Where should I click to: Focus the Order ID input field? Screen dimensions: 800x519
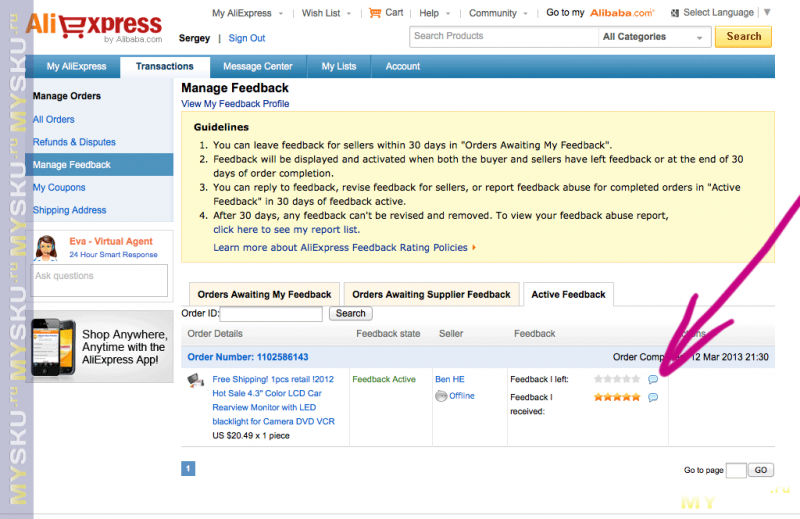[x=271, y=314]
